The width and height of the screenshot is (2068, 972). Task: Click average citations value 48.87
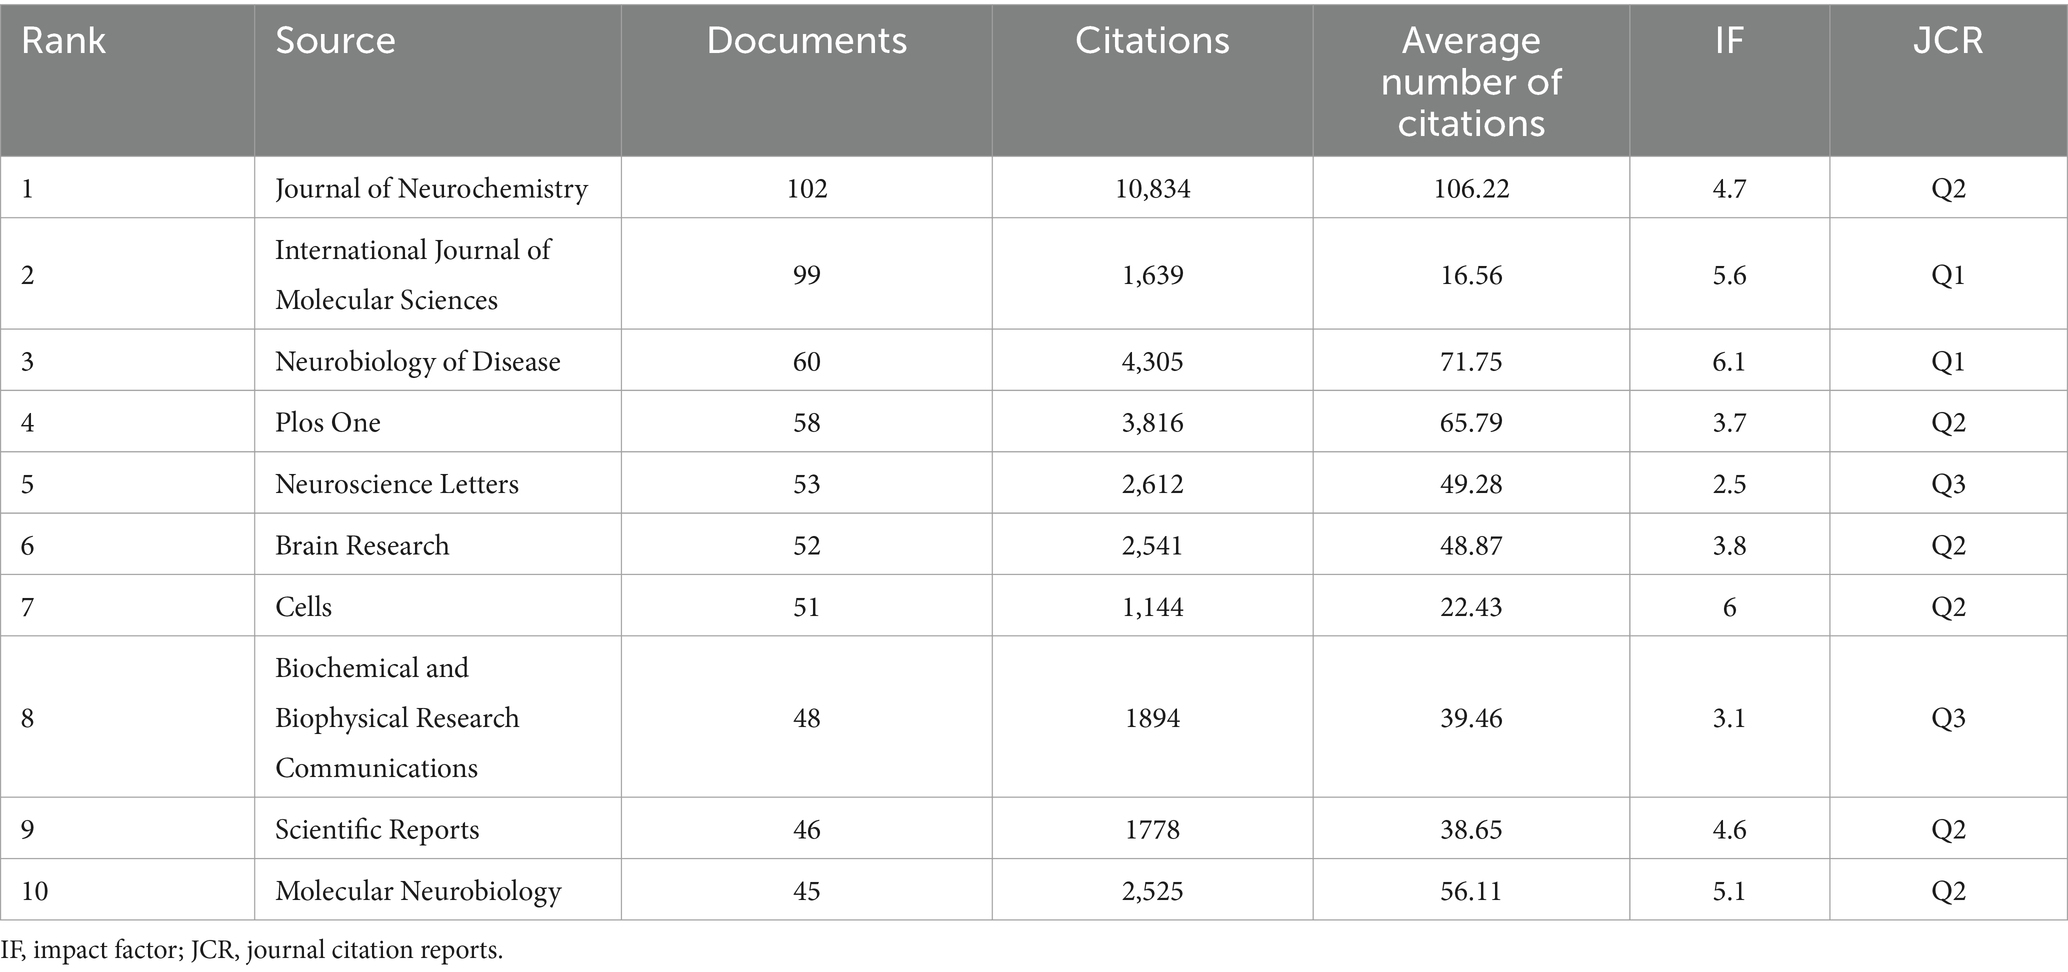pyautogui.click(x=1471, y=545)
